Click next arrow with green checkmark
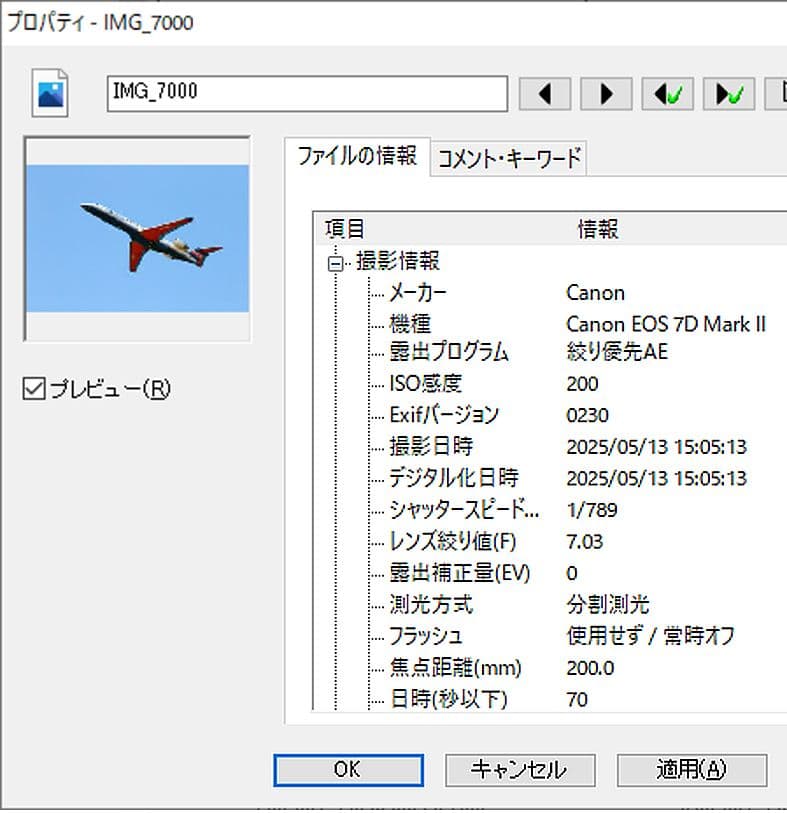787x813 pixels. pyautogui.click(x=728, y=94)
